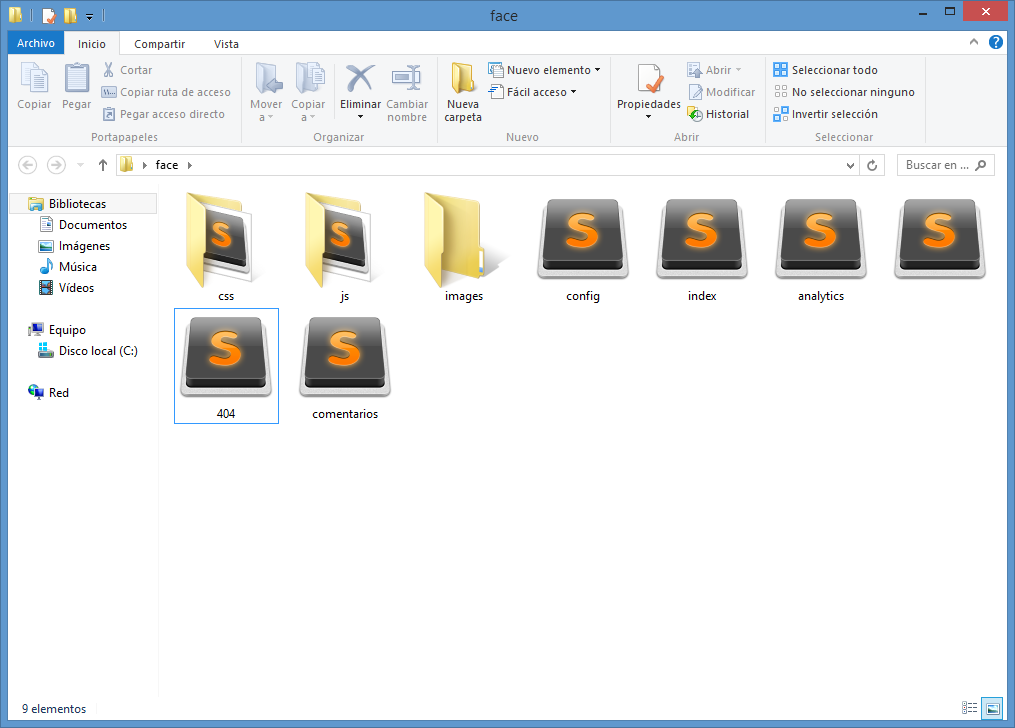Click the search box Buscar en
The height and width of the screenshot is (728, 1015).
click(945, 165)
